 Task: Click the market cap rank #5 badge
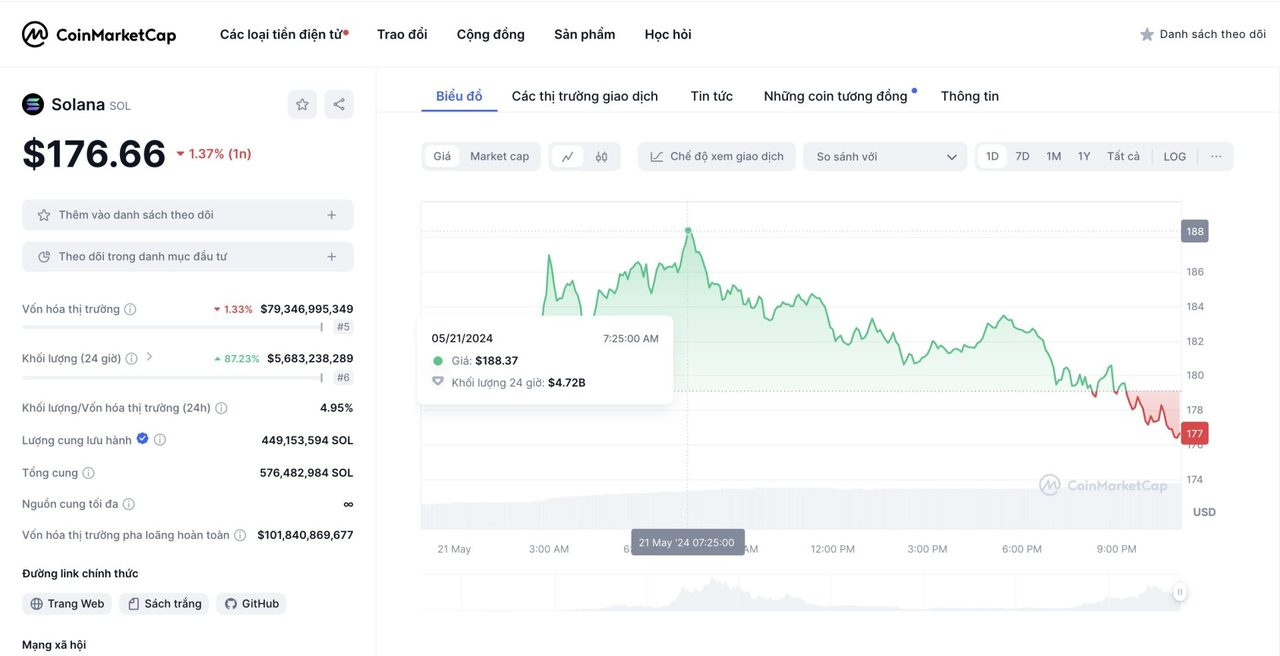pyautogui.click(x=343, y=327)
